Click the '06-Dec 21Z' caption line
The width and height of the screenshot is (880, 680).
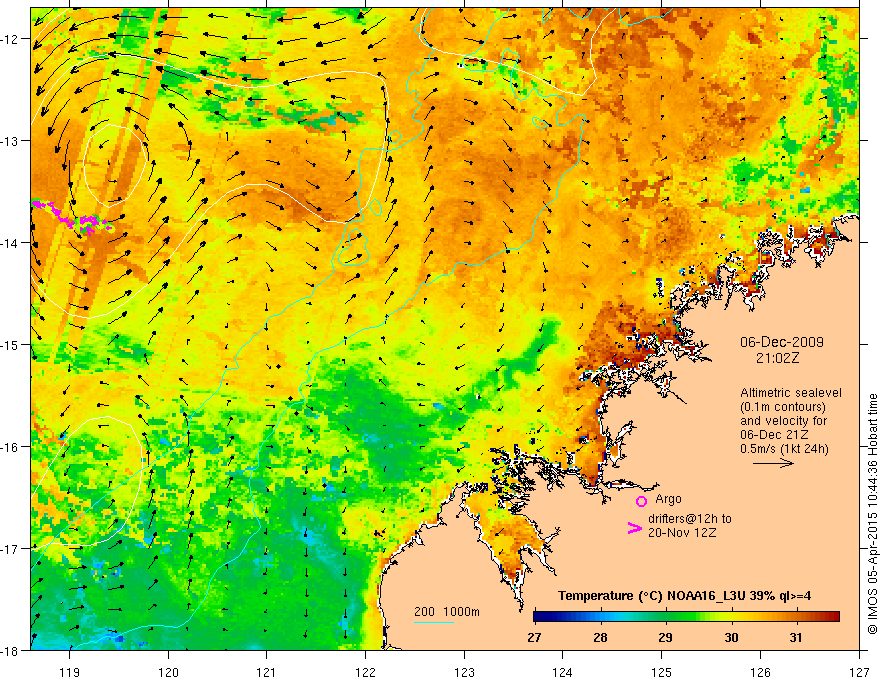click(774, 435)
